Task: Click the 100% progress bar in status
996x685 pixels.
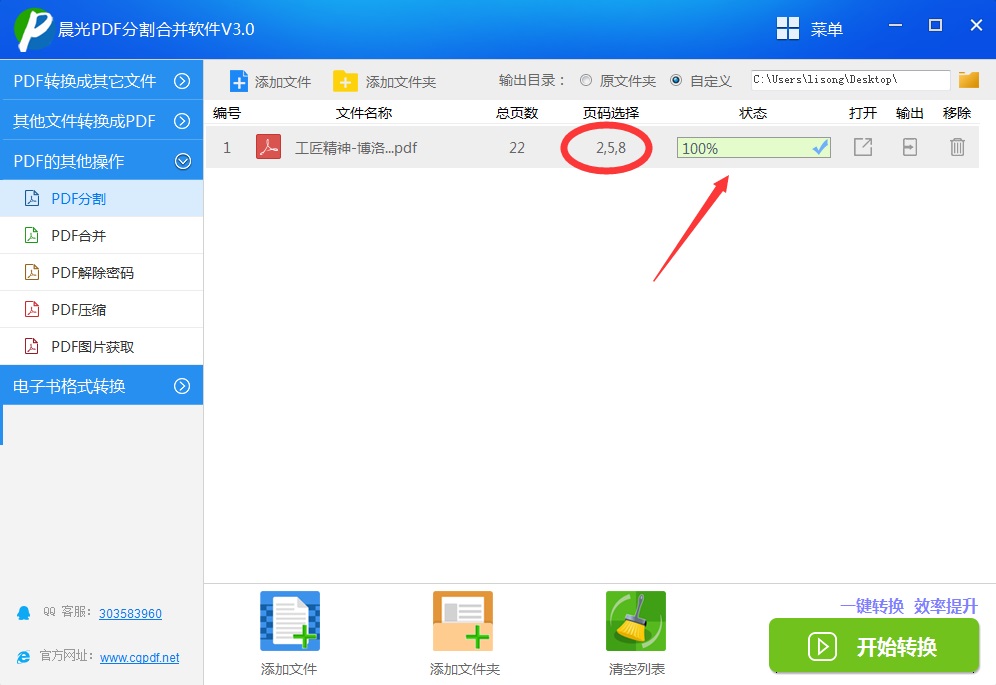Action: tap(754, 147)
